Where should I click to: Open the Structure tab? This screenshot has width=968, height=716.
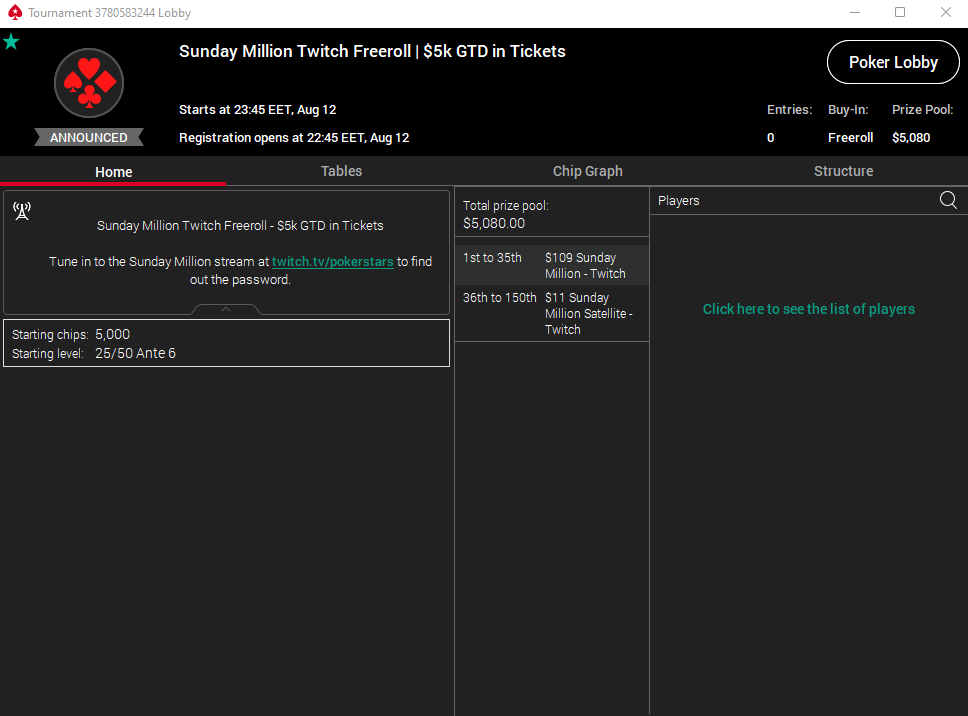coord(843,171)
